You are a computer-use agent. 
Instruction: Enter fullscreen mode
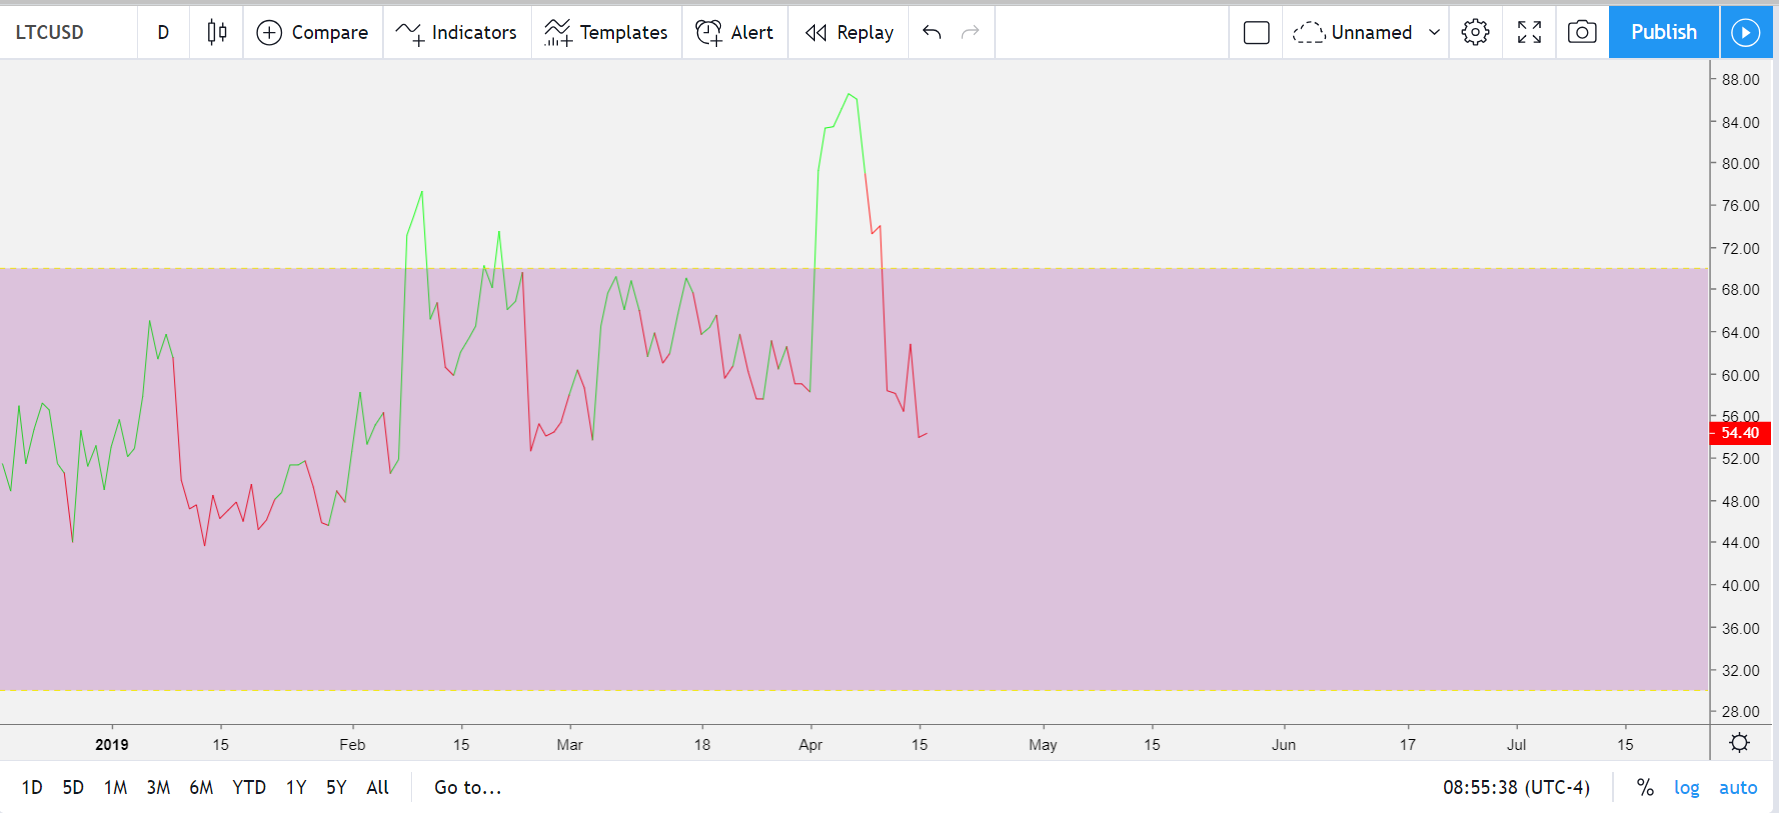[1529, 32]
